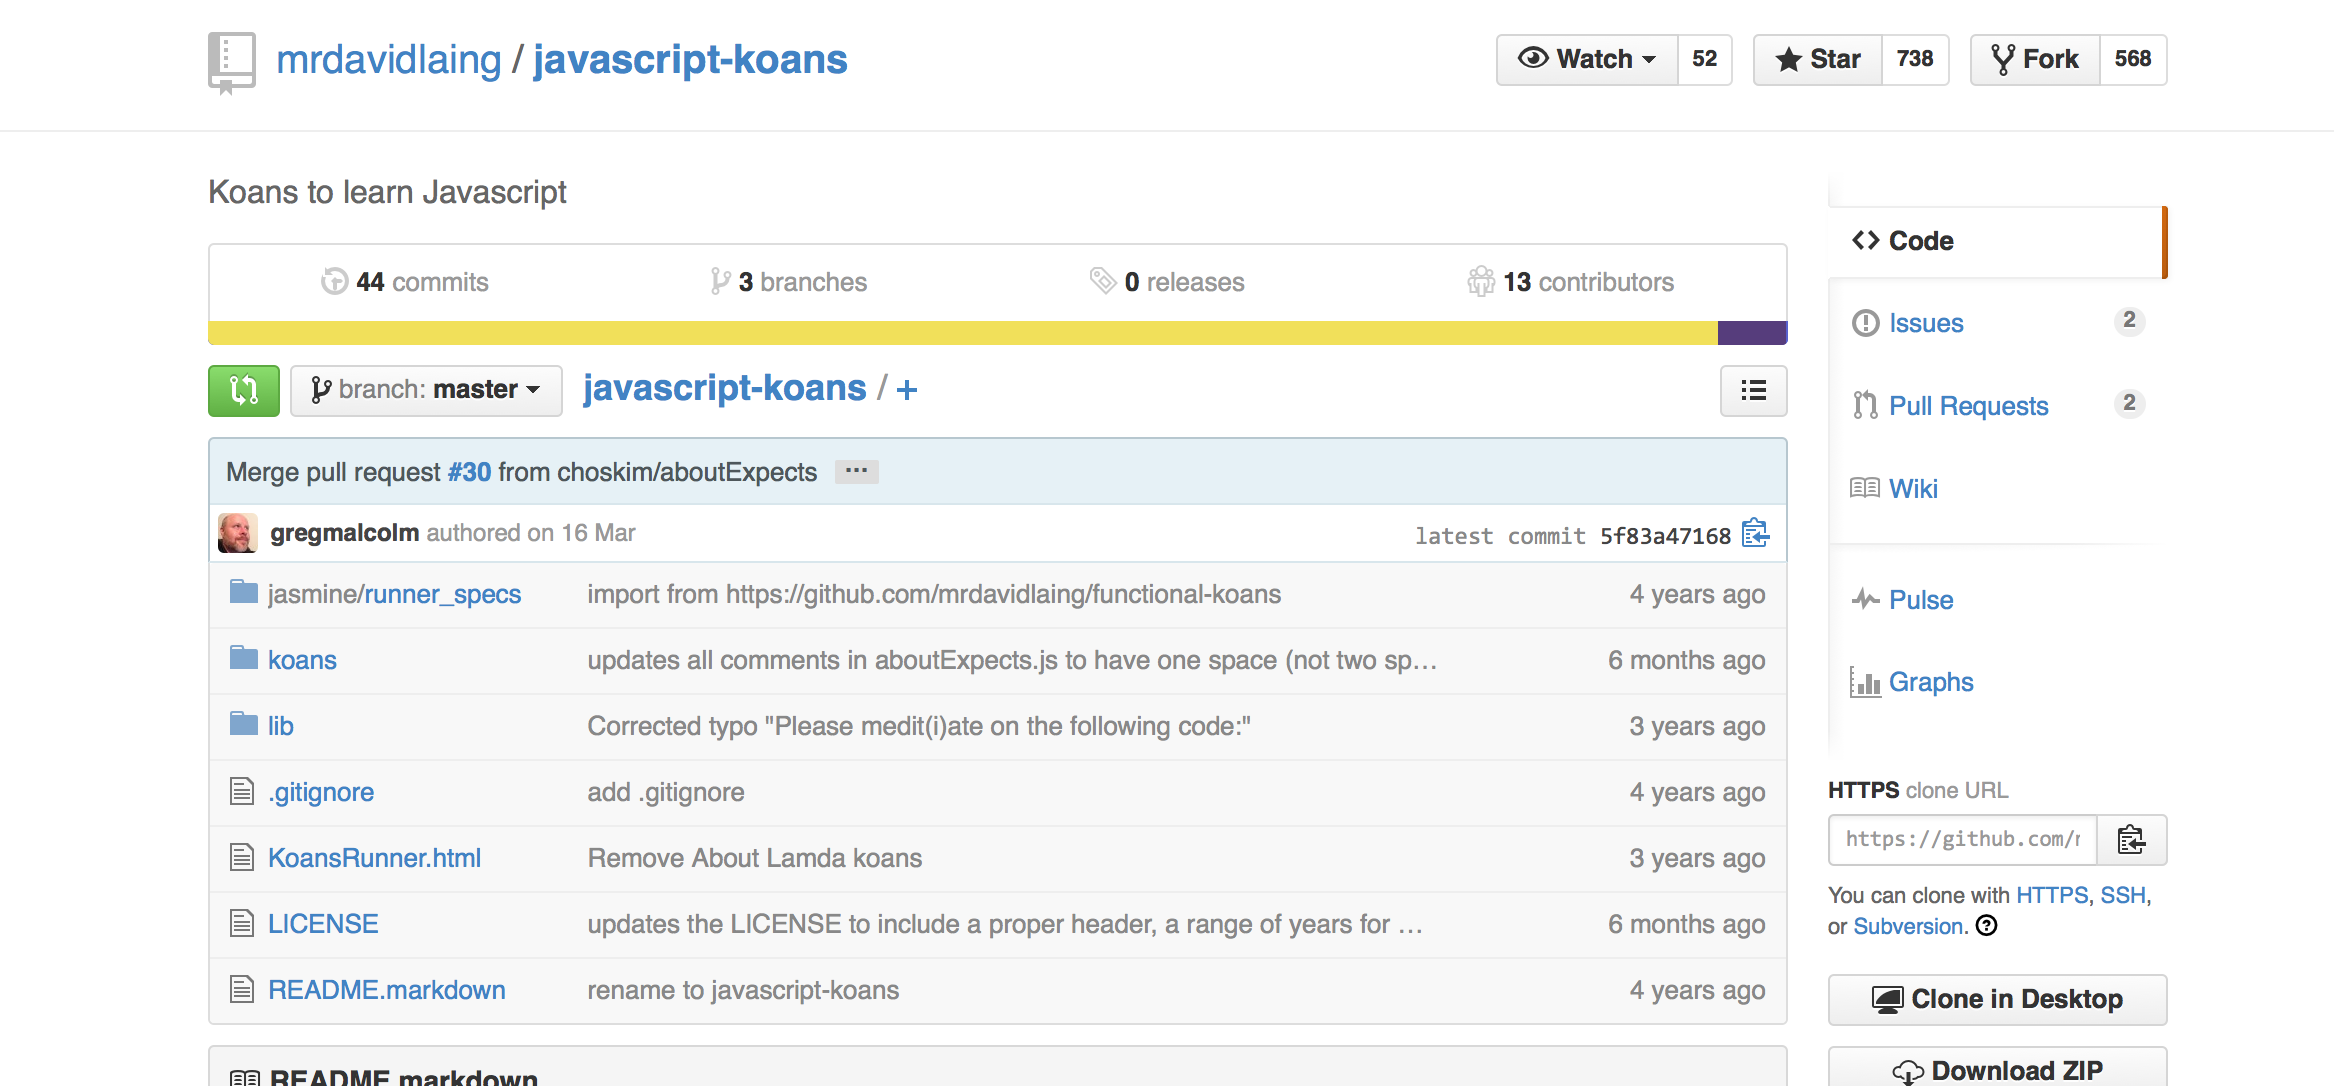Click the folder icon next to jasmine/runner_specs
This screenshot has width=2334, height=1086.
243,592
